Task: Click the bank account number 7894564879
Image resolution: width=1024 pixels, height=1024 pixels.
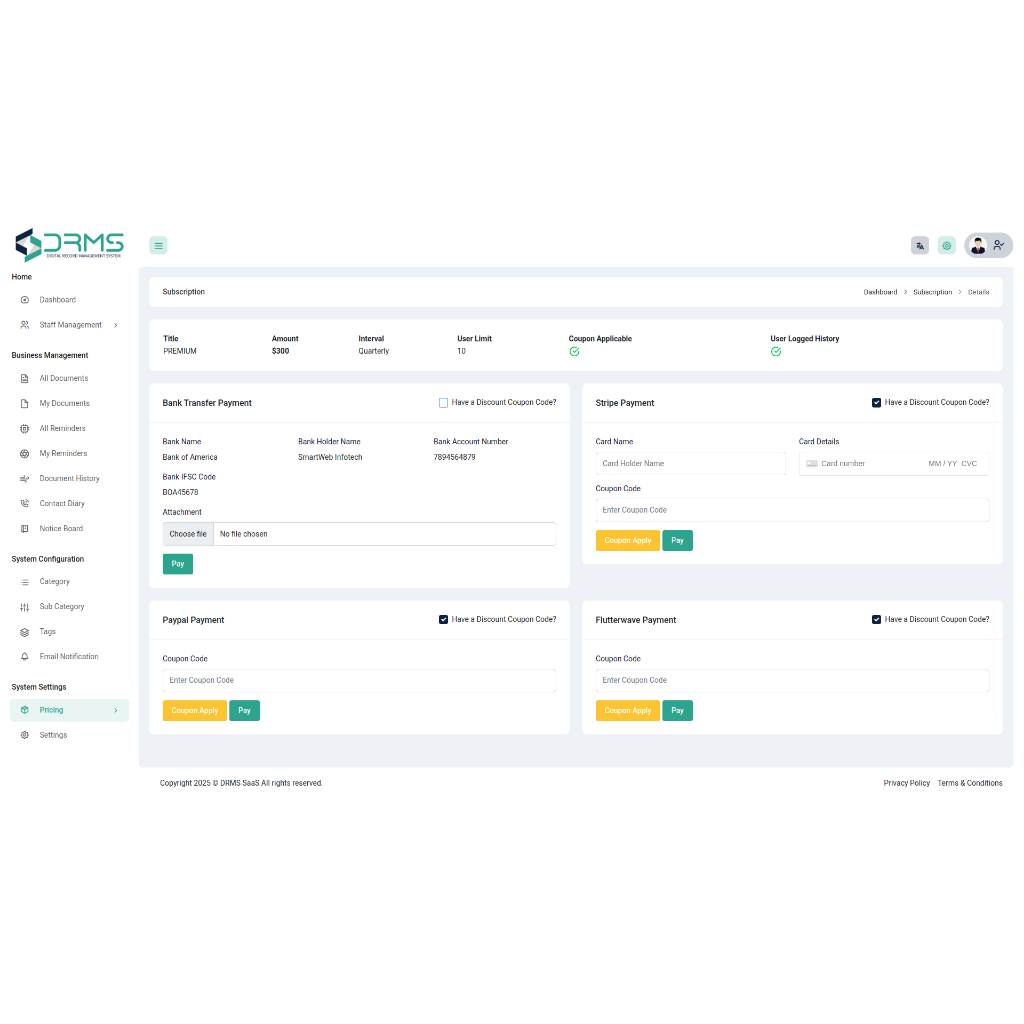Action: pyautogui.click(x=455, y=457)
